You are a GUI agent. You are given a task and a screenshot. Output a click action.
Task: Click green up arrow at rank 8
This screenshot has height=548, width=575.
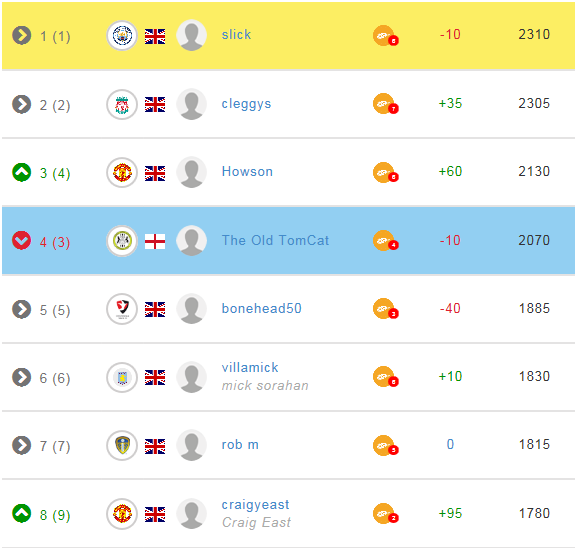pyautogui.click(x=22, y=513)
